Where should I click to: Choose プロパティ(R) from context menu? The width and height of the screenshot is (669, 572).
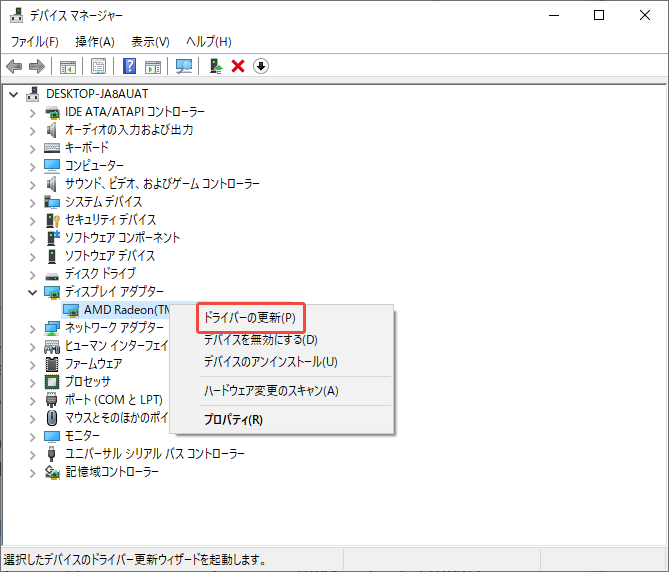click(233, 420)
